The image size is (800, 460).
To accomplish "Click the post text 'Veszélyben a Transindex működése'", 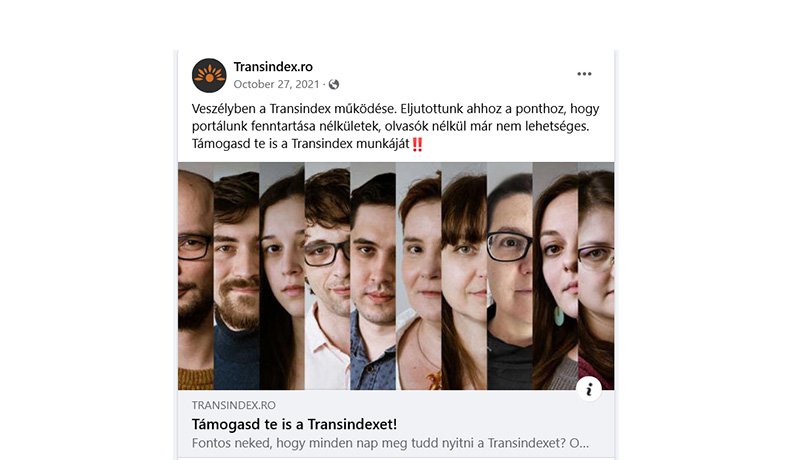I will pos(294,109).
